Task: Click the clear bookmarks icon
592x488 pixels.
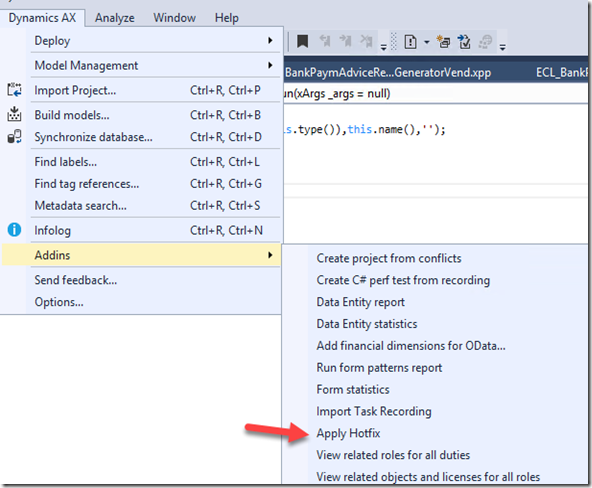Action: [x=366, y=41]
